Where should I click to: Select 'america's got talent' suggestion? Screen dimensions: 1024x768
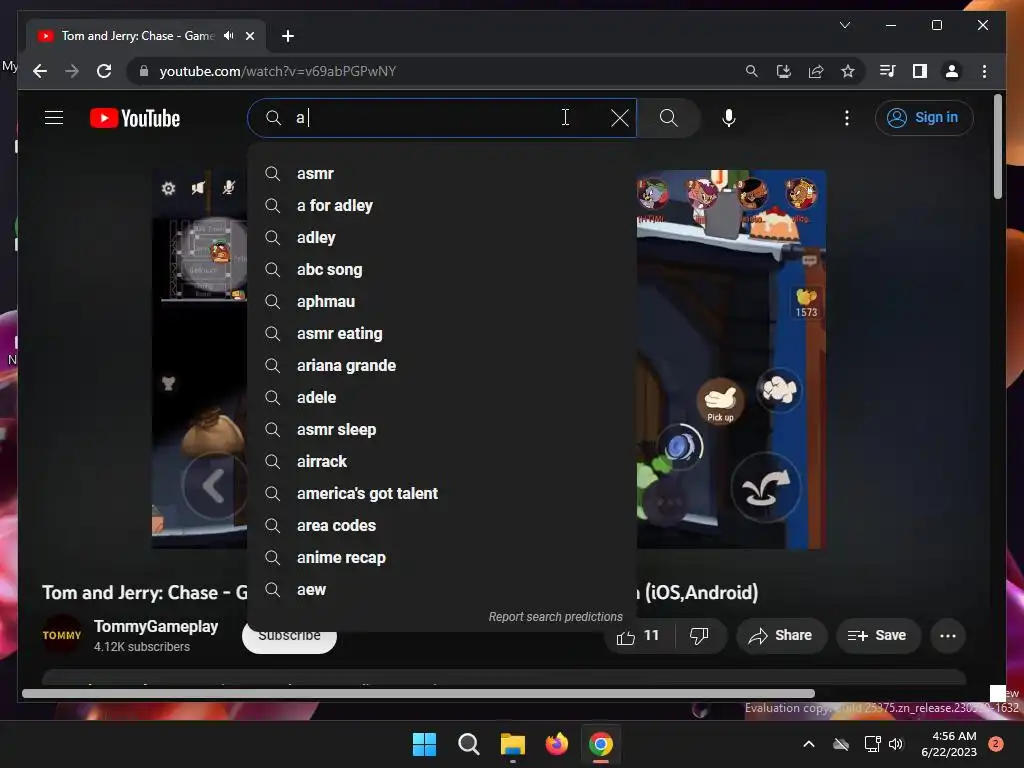coord(441,494)
